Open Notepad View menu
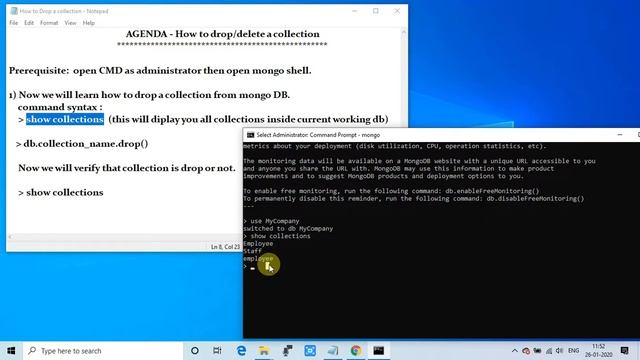Viewport: 640px width, 360px height. point(70,23)
